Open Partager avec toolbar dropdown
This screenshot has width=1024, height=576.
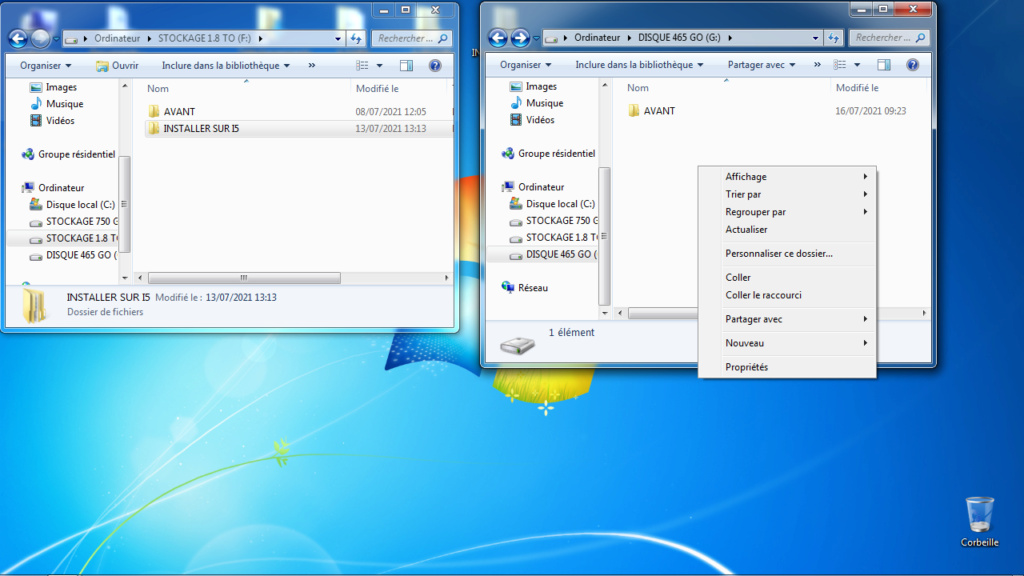[761, 65]
